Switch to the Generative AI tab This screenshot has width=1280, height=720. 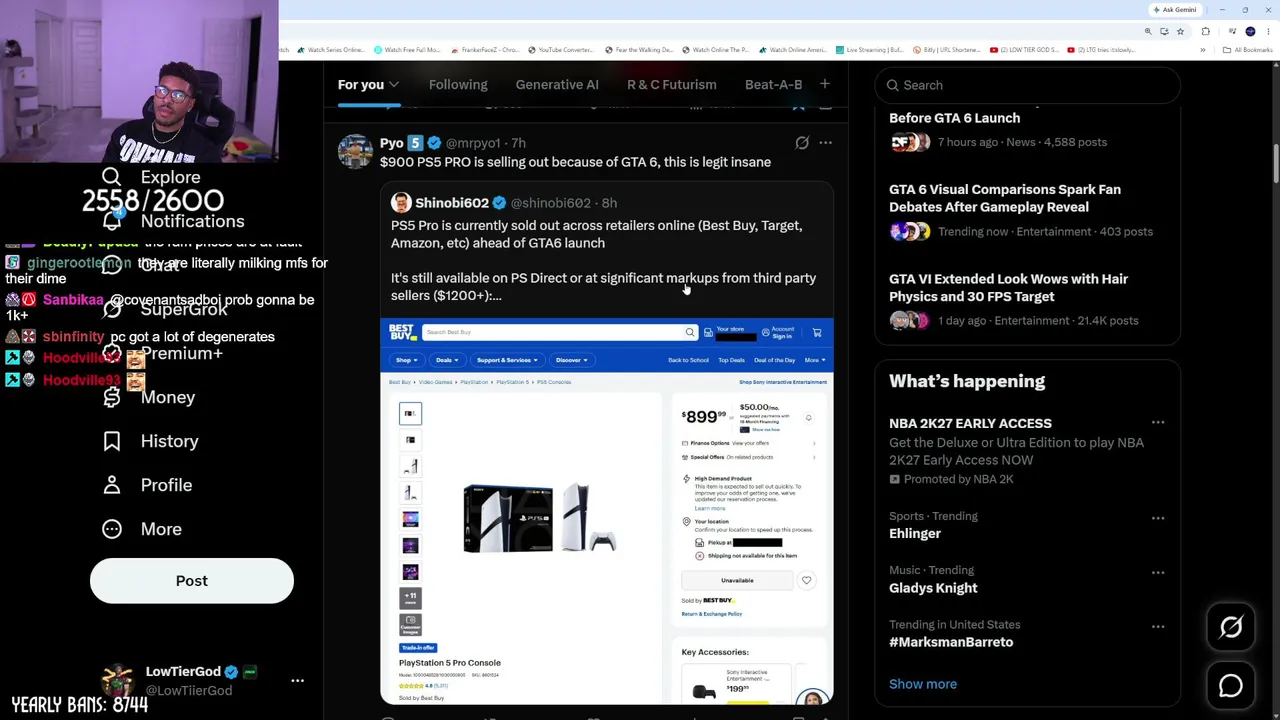coord(557,85)
